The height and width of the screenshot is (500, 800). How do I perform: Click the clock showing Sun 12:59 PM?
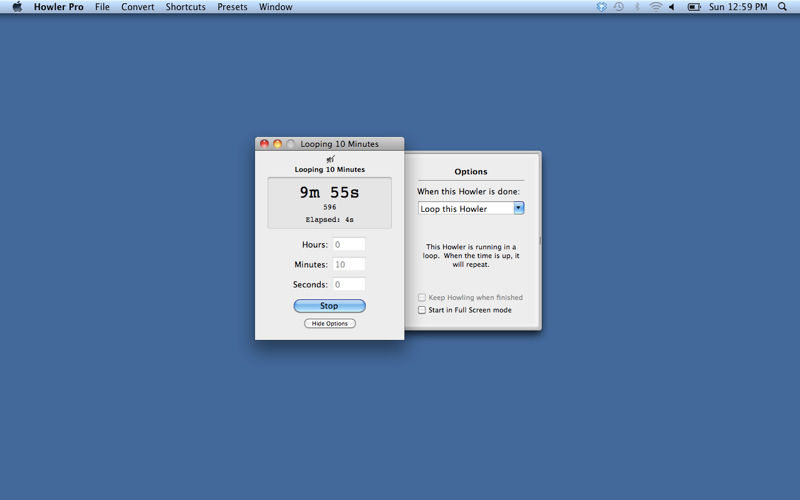(x=738, y=7)
